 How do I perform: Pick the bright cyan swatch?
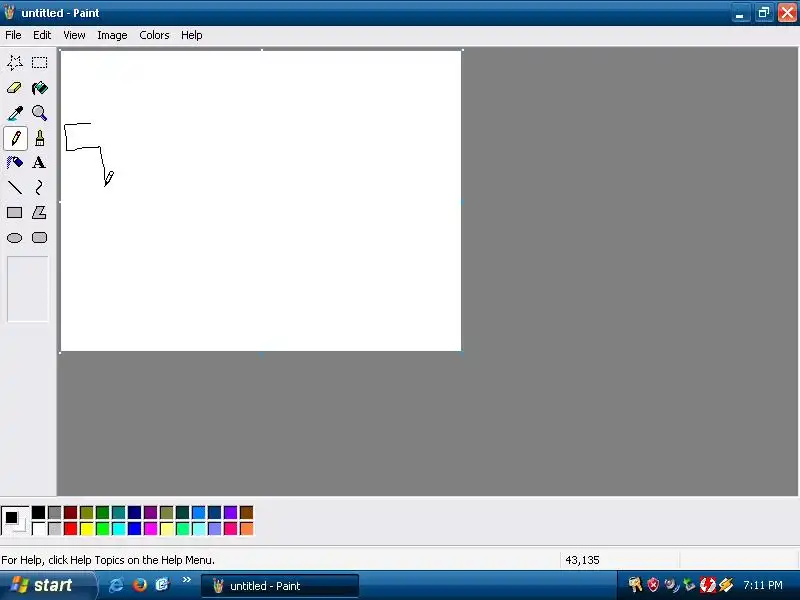click(118, 529)
